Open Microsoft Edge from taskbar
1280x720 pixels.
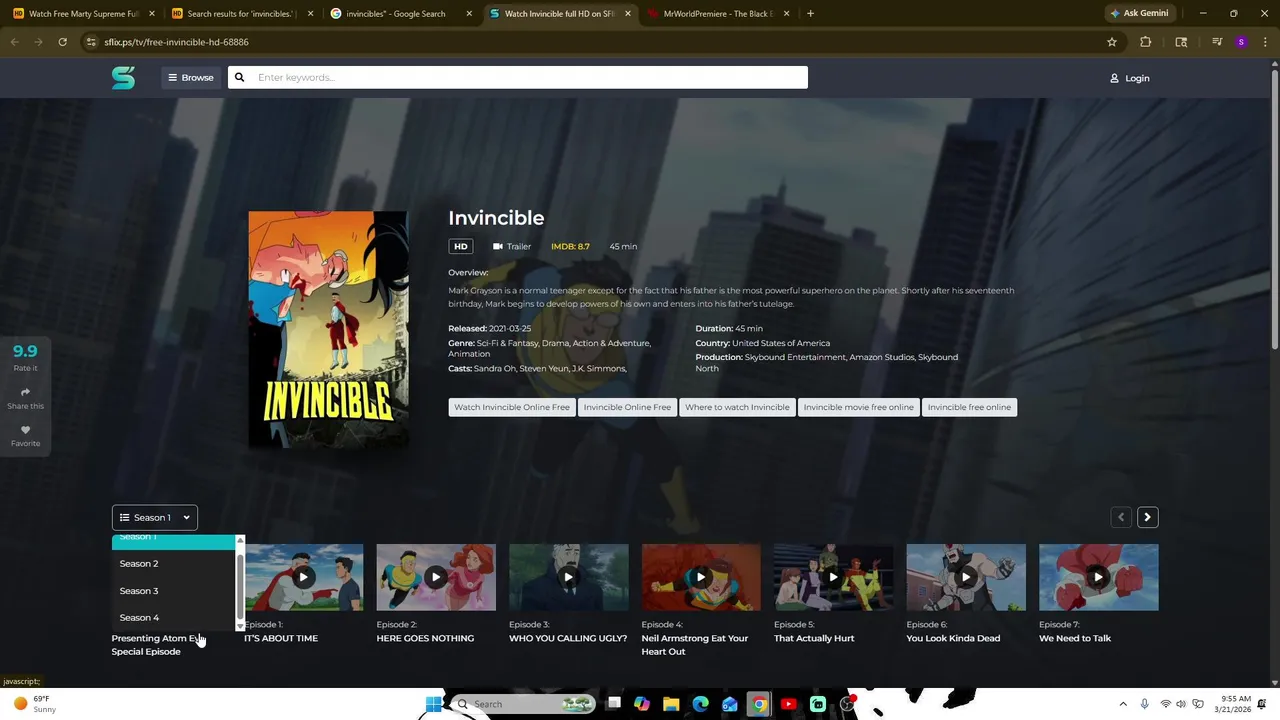[700, 704]
